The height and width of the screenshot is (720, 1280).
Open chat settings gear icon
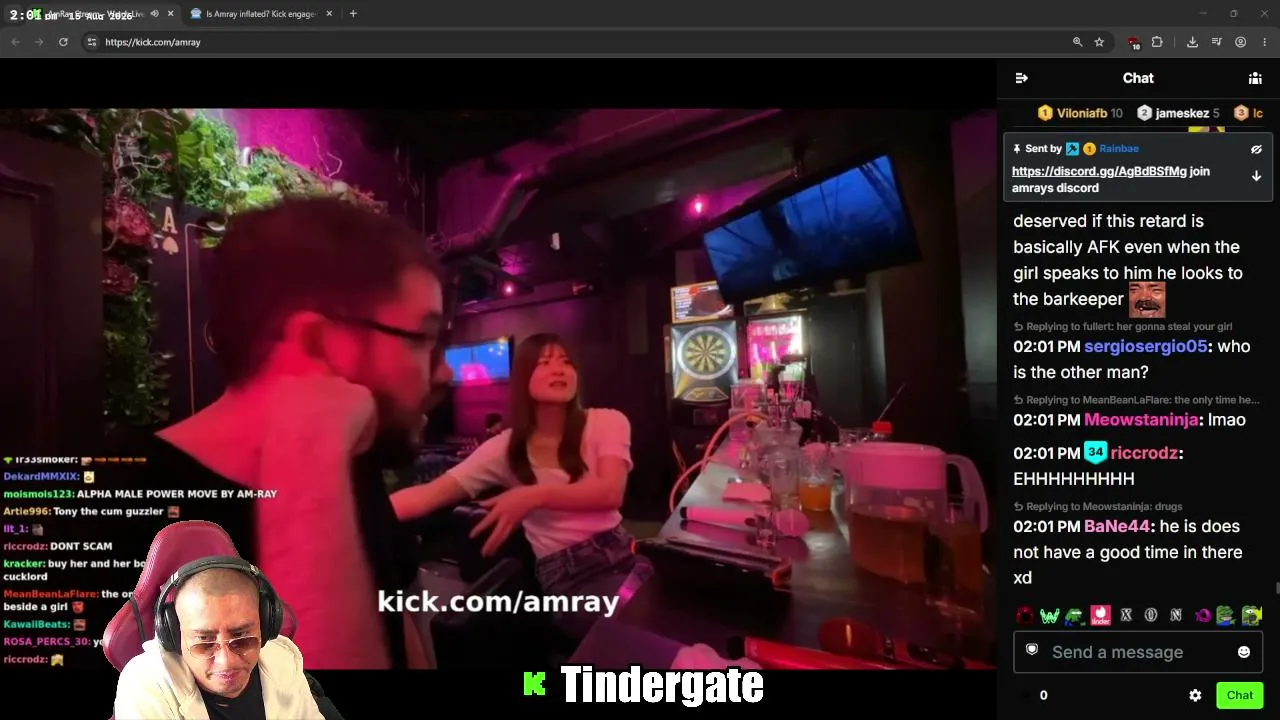point(1195,695)
